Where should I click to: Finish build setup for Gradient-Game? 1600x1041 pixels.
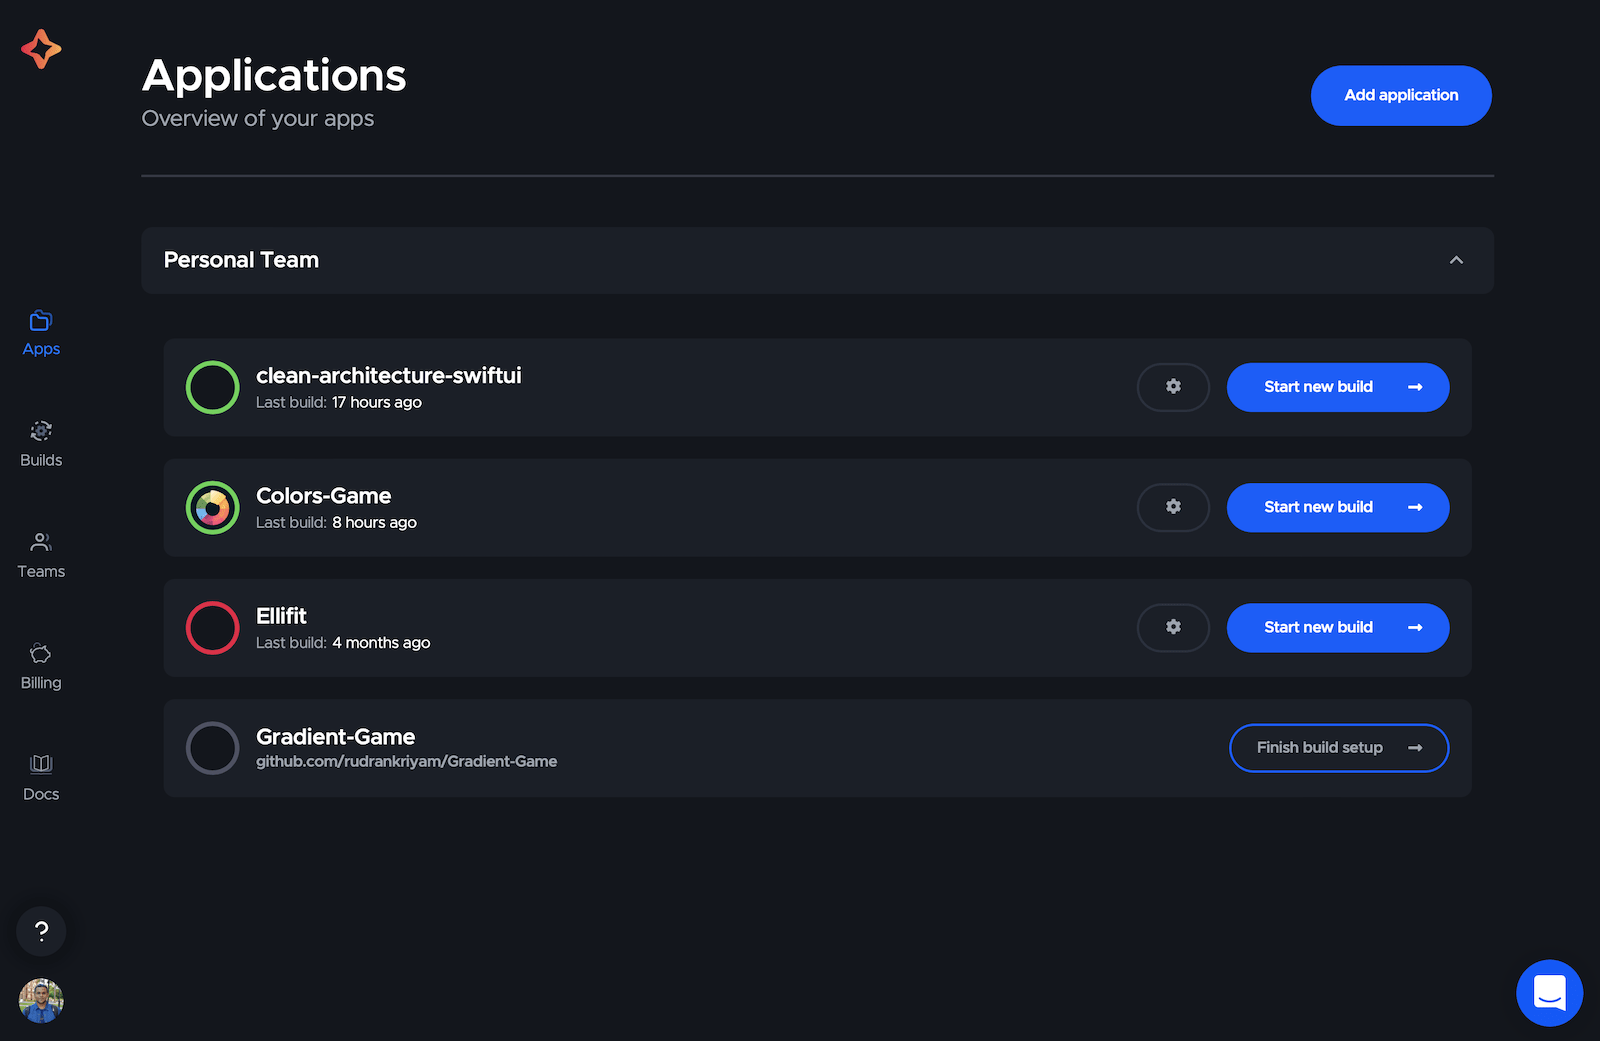click(1338, 748)
